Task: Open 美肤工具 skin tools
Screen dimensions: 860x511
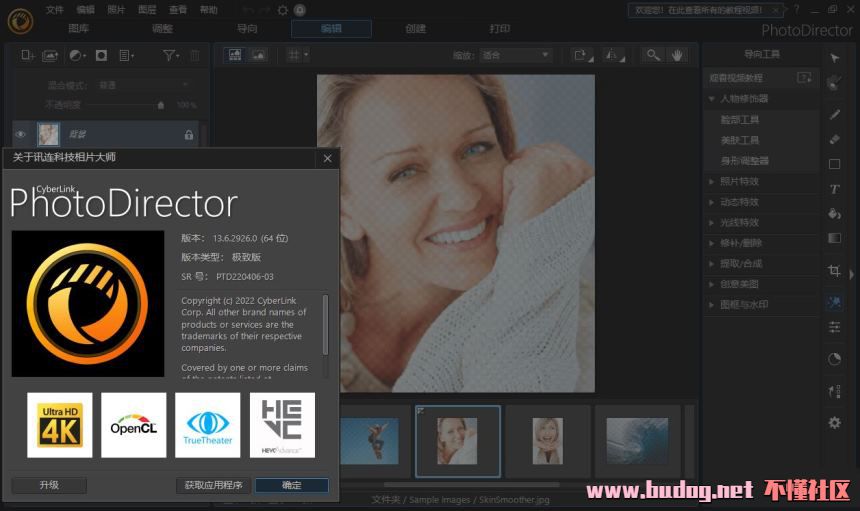Action: pyautogui.click(x=740, y=140)
